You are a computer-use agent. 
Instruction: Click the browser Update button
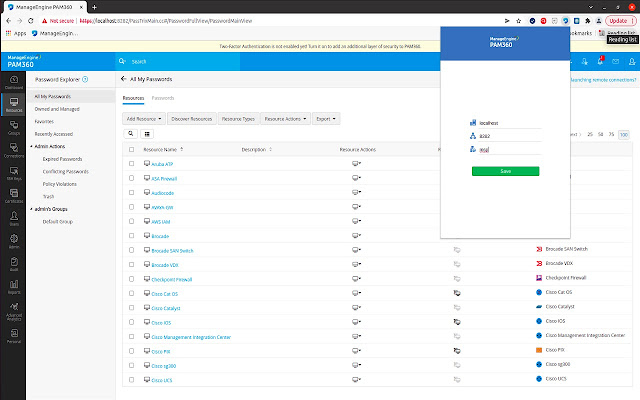pos(620,21)
